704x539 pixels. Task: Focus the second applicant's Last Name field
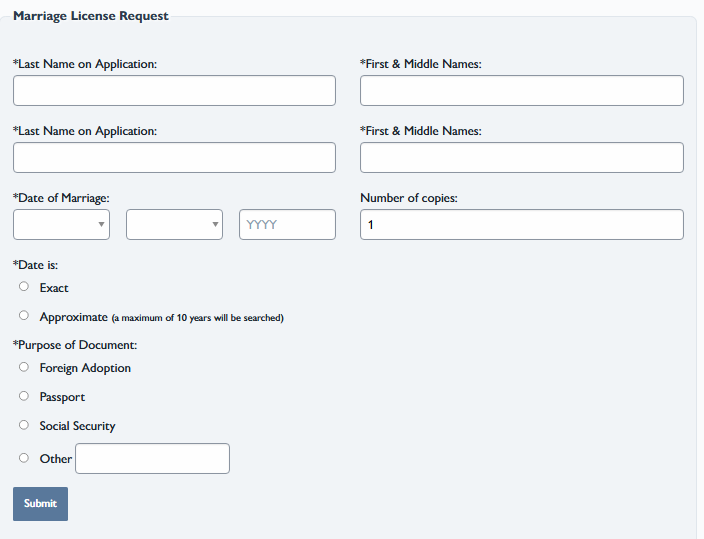coord(174,158)
